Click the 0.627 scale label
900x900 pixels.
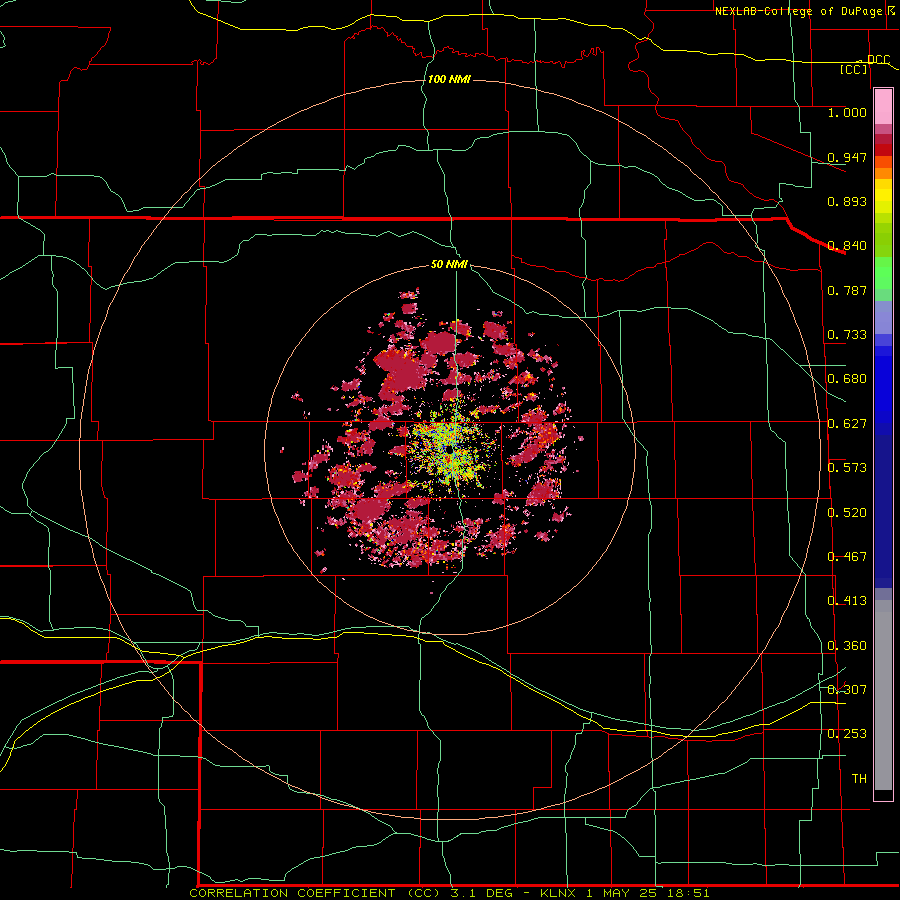click(x=847, y=424)
